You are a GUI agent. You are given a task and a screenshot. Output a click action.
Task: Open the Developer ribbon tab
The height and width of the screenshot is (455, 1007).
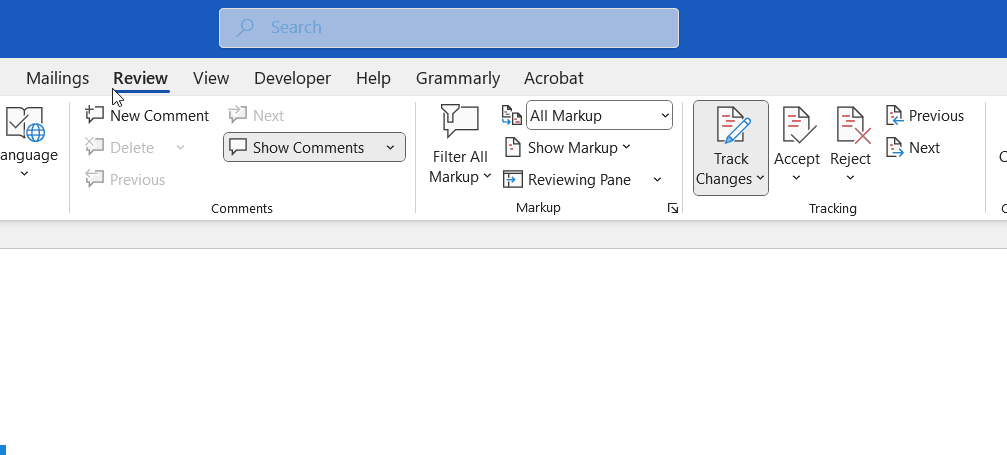pyautogui.click(x=292, y=78)
